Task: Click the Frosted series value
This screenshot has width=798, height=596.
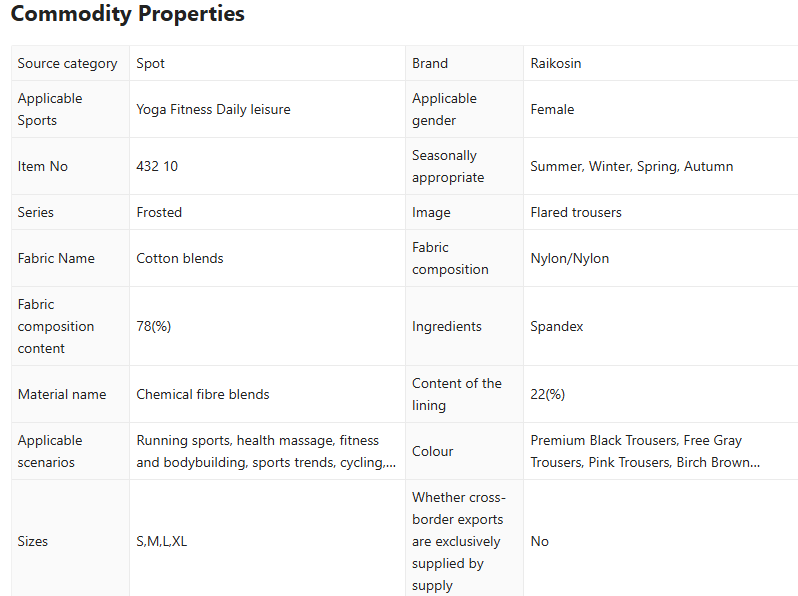Action: pyautogui.click(x=159, y=212)
